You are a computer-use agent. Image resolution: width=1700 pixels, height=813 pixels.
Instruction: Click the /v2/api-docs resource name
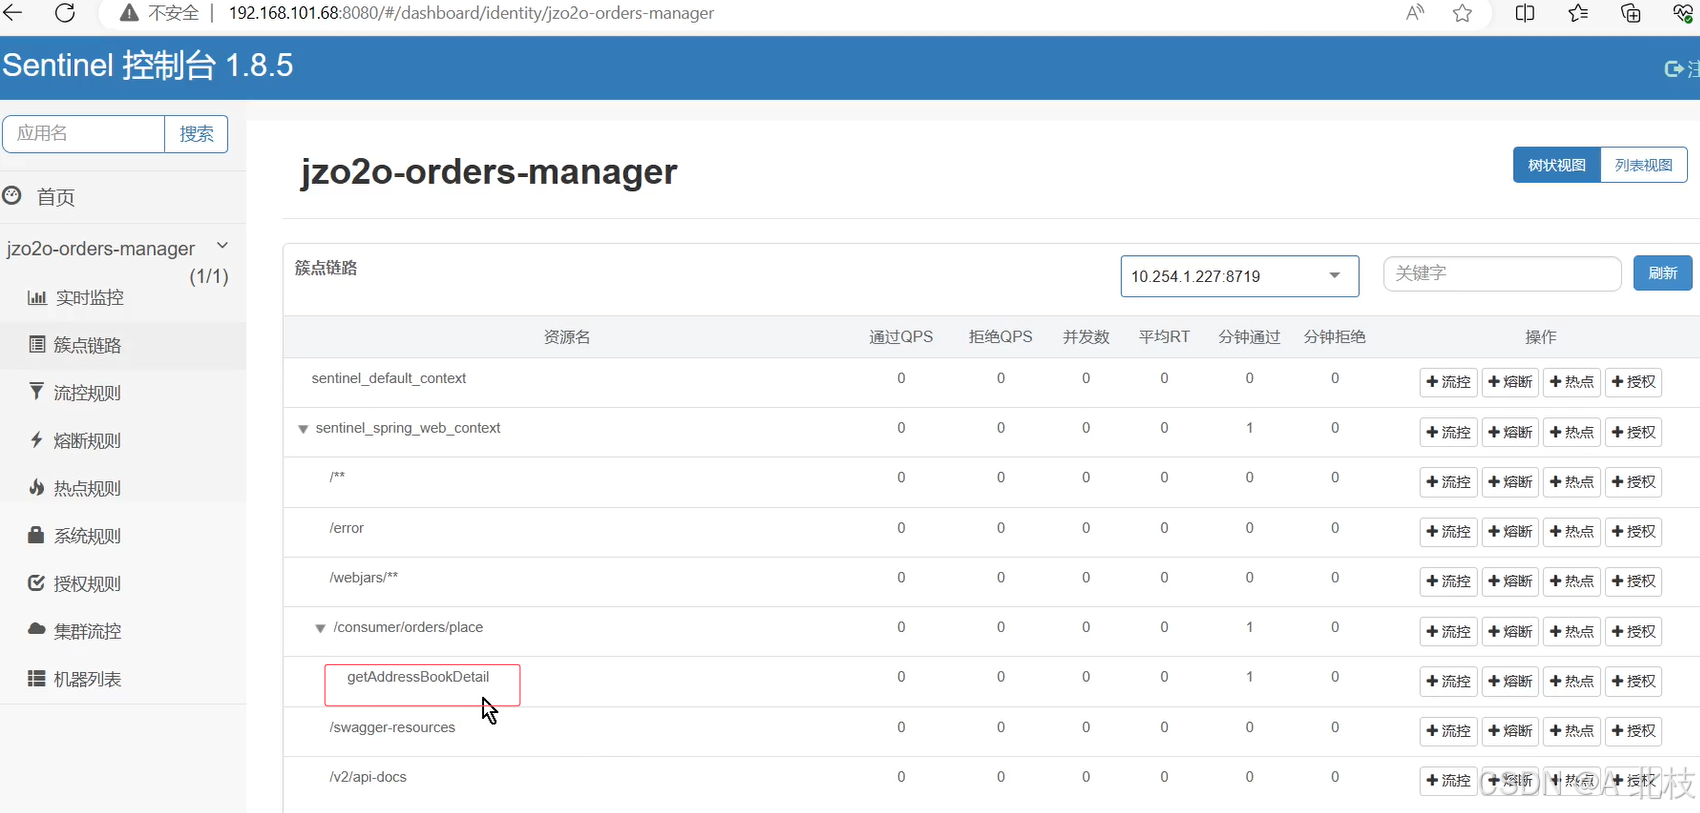368,777
